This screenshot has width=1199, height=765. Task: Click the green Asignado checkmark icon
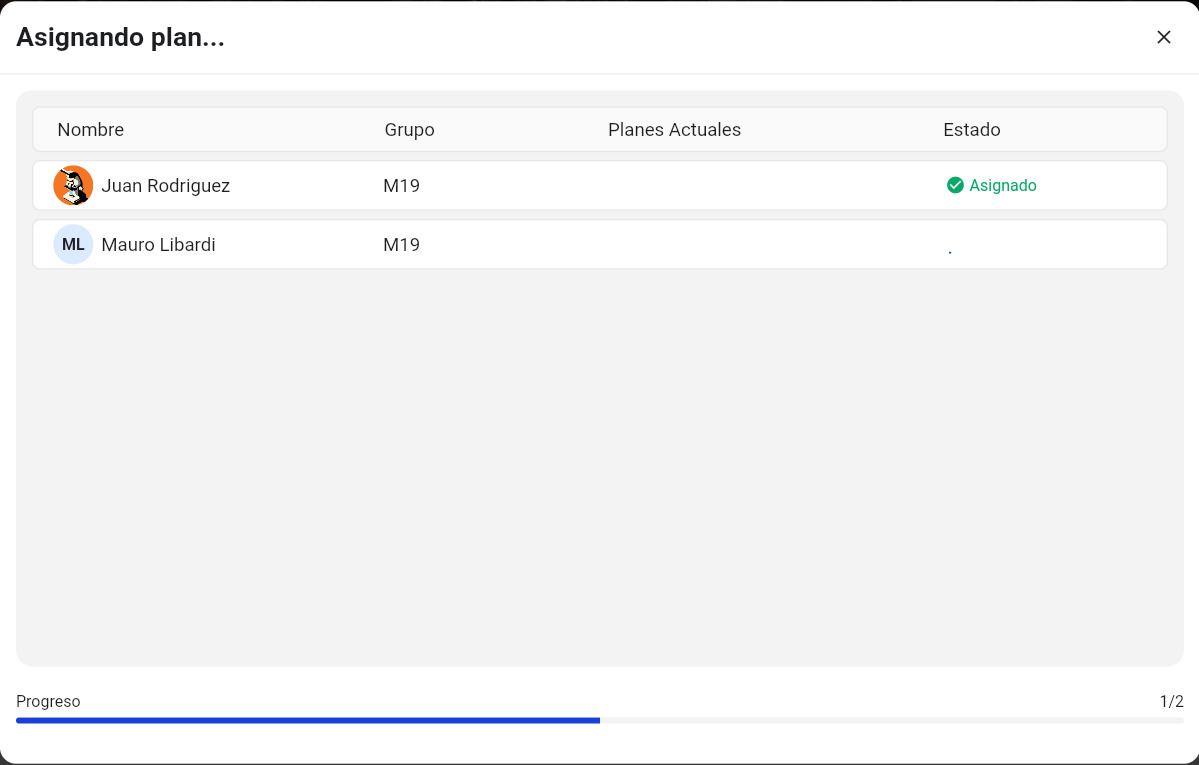tap(955, 185)
